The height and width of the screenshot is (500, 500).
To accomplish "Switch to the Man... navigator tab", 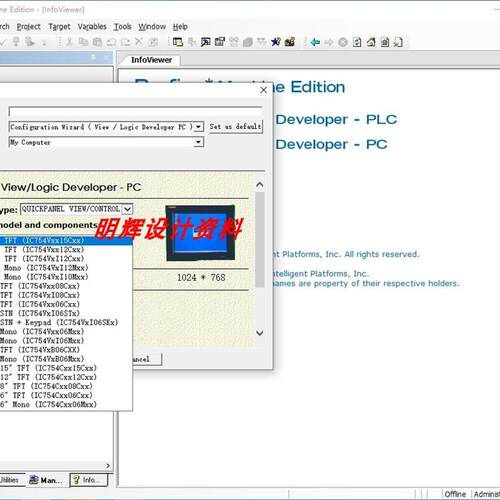I will pos(47,480).
